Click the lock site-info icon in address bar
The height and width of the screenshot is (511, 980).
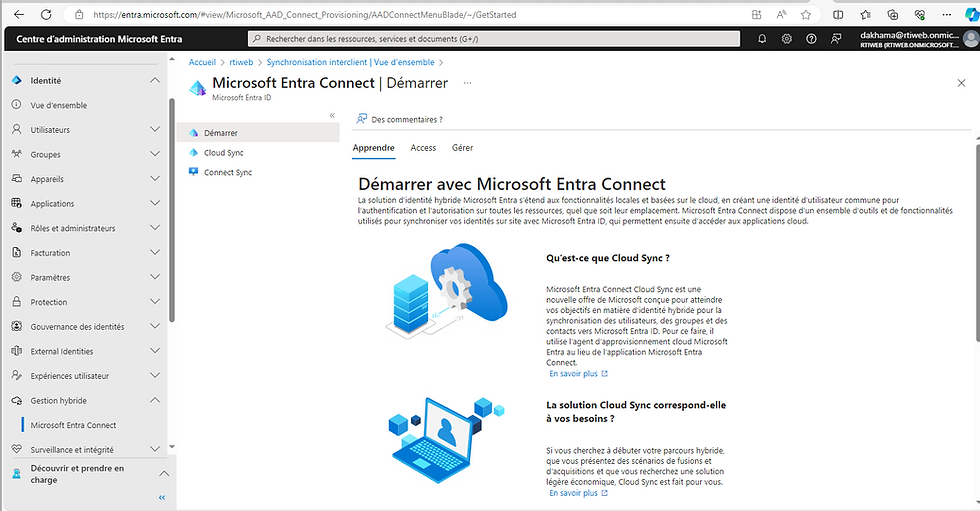point(79,14)
